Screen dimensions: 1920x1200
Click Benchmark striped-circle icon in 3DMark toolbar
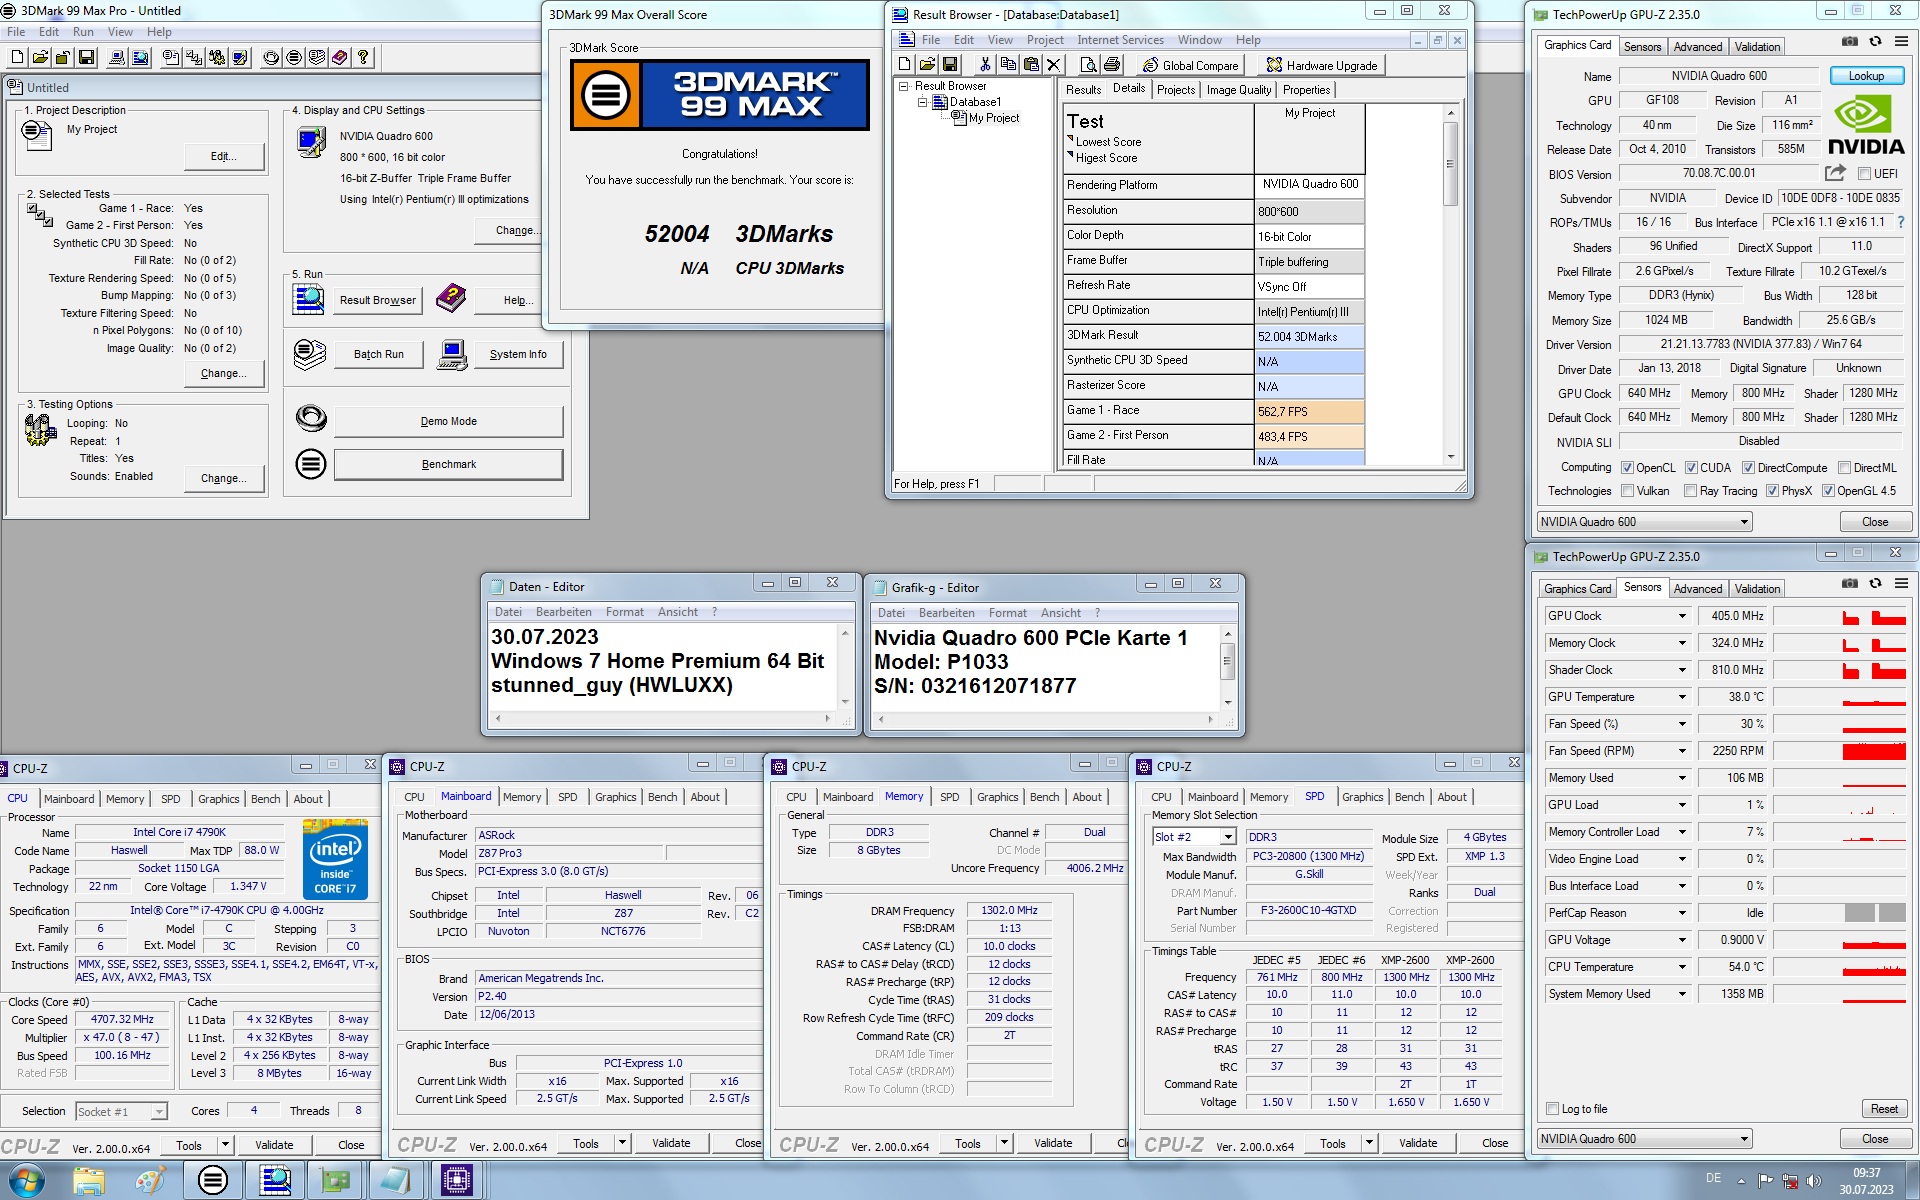coord(294,58)
